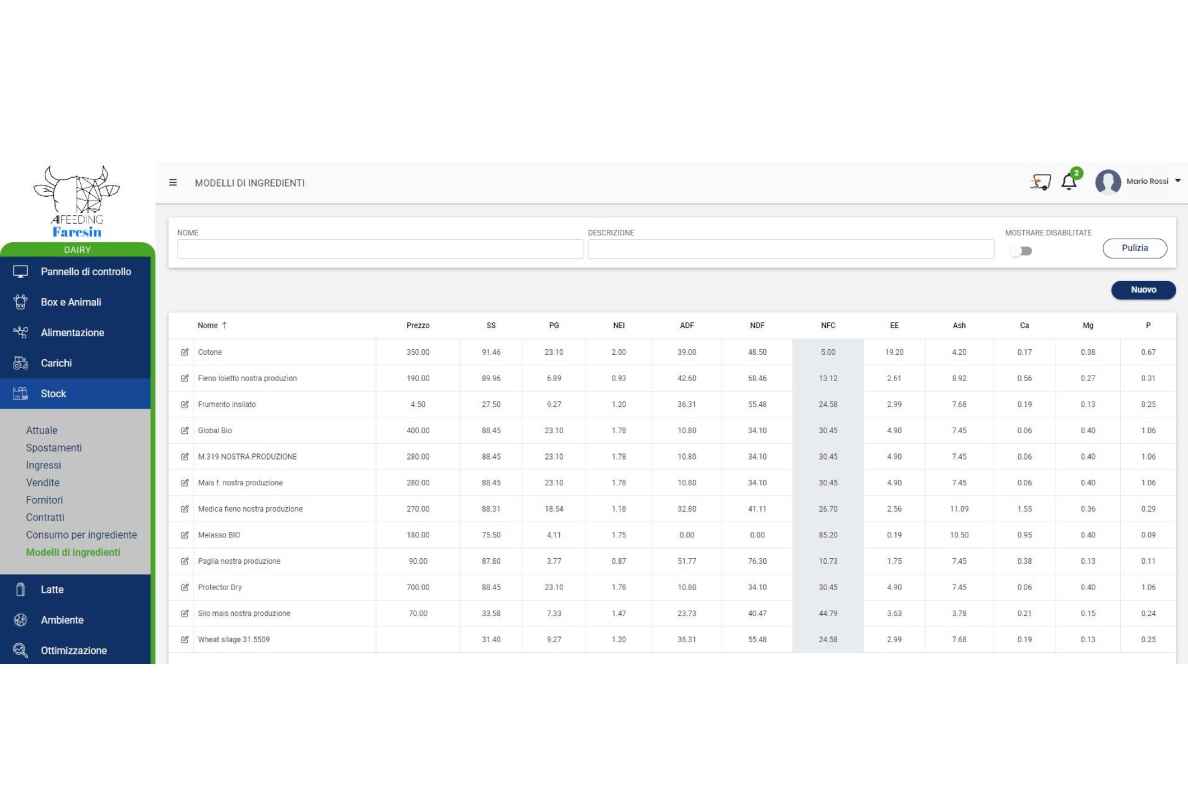Sort by PG column header
The image size is (1188, 800).
pos(554,325)
